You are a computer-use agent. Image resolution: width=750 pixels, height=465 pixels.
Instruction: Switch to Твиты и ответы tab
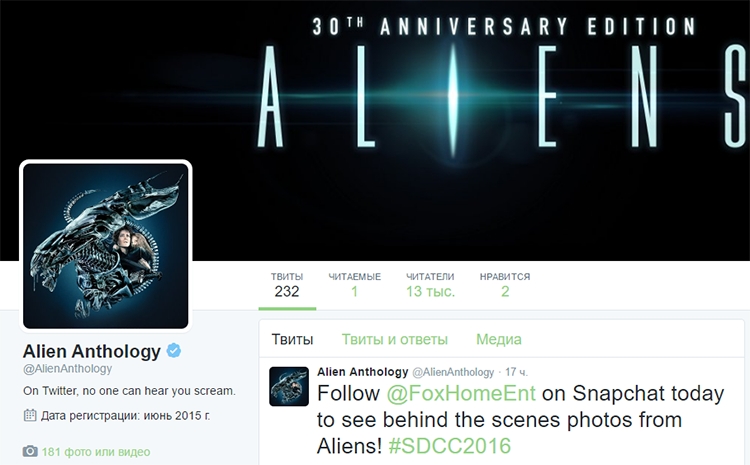click(395, 339)
